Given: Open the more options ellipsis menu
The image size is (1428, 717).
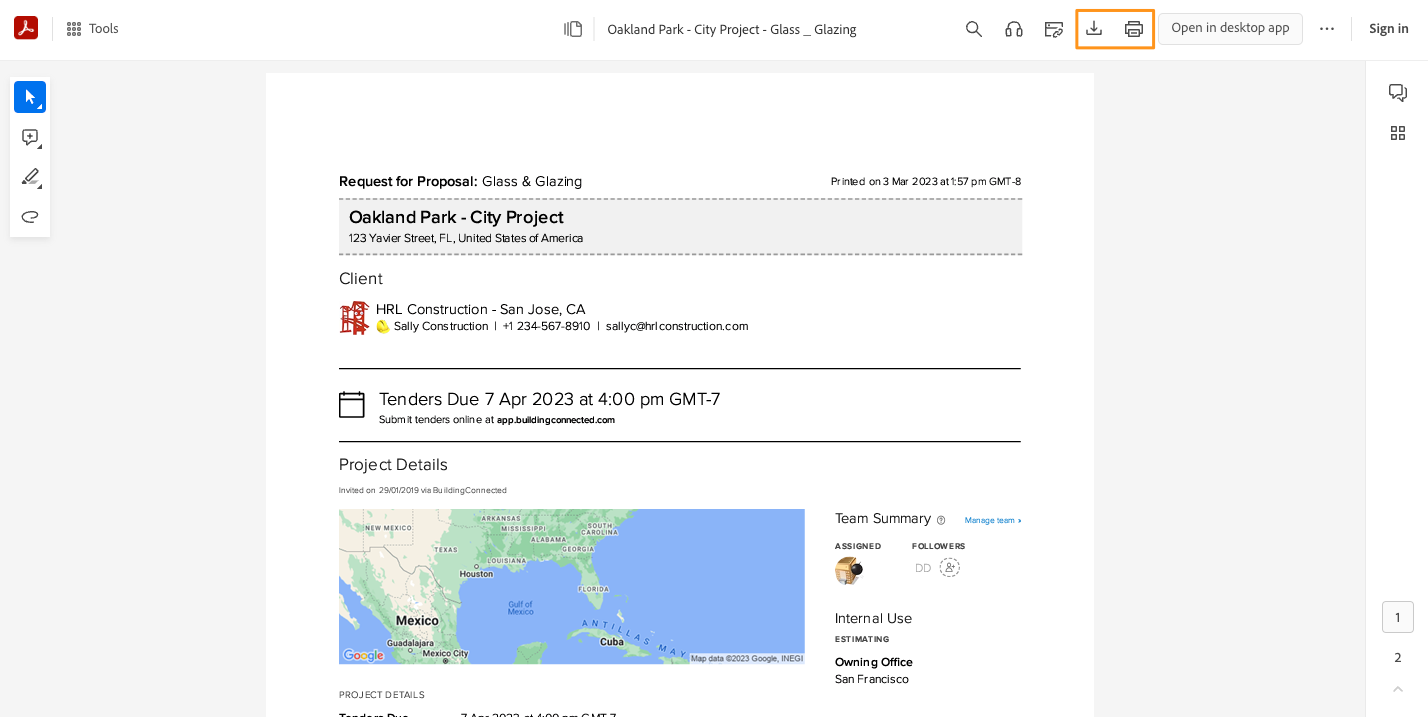Looking at the screenshot, I should 1327,29.
